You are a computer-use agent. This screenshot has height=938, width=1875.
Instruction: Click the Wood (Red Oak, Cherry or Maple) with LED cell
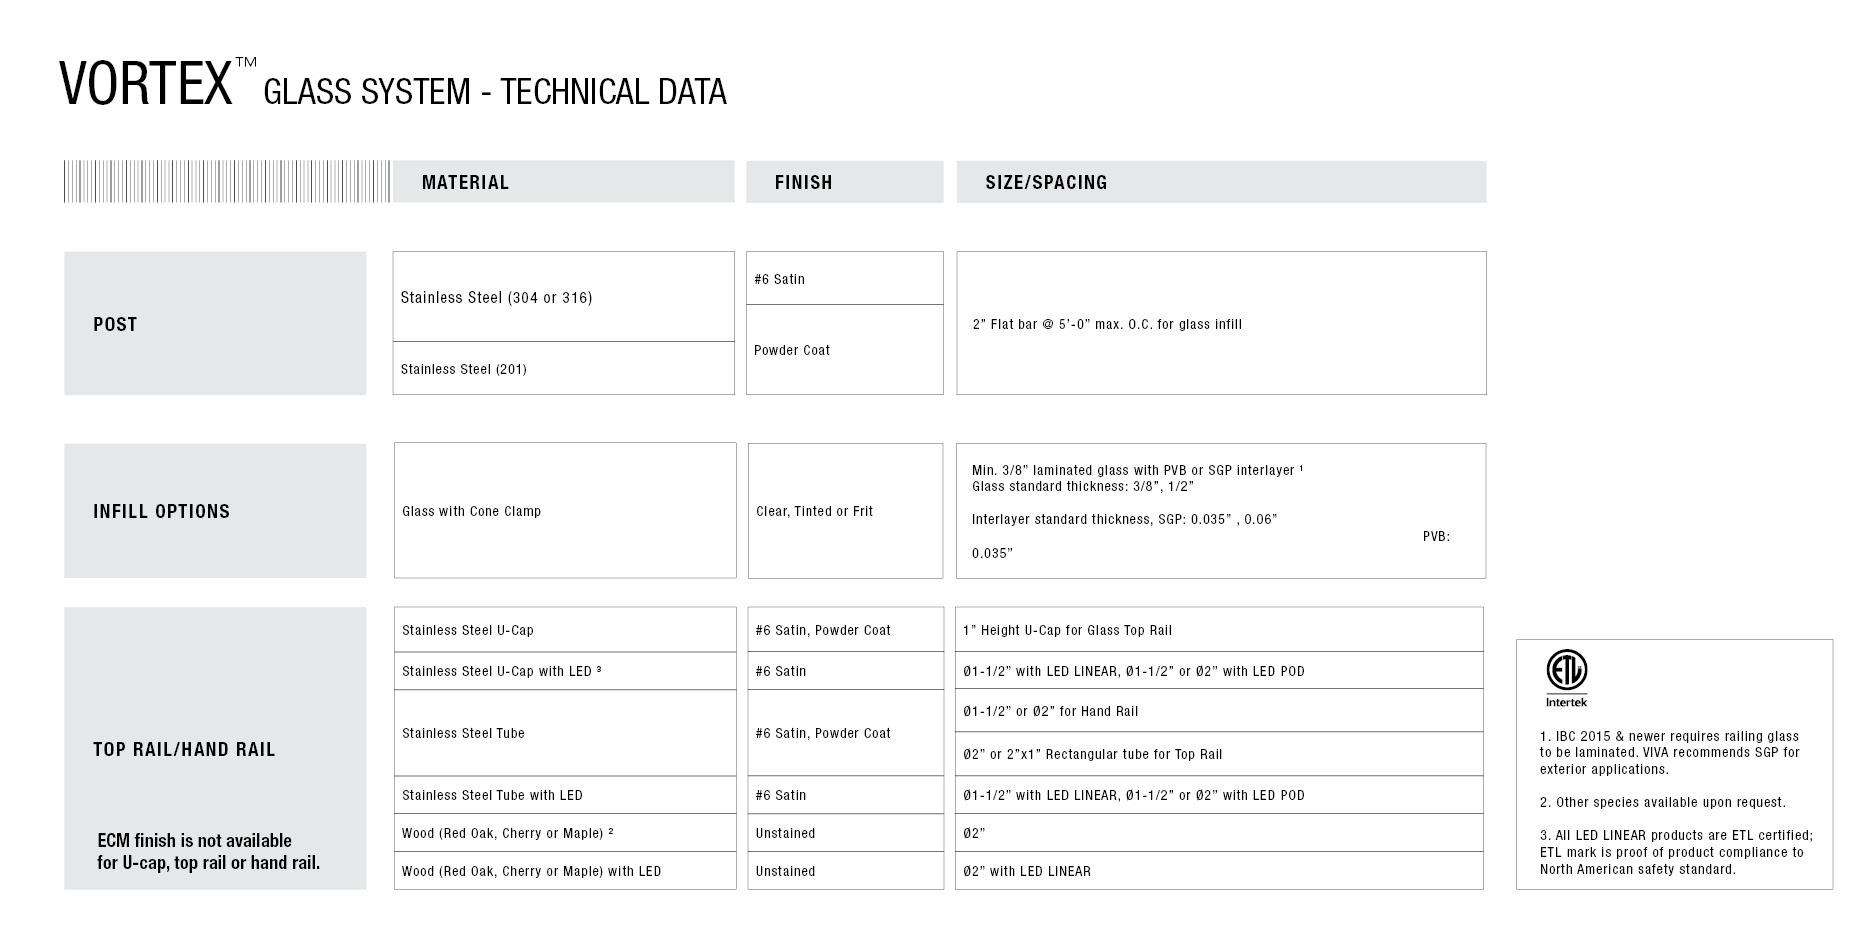coord(565,871)
